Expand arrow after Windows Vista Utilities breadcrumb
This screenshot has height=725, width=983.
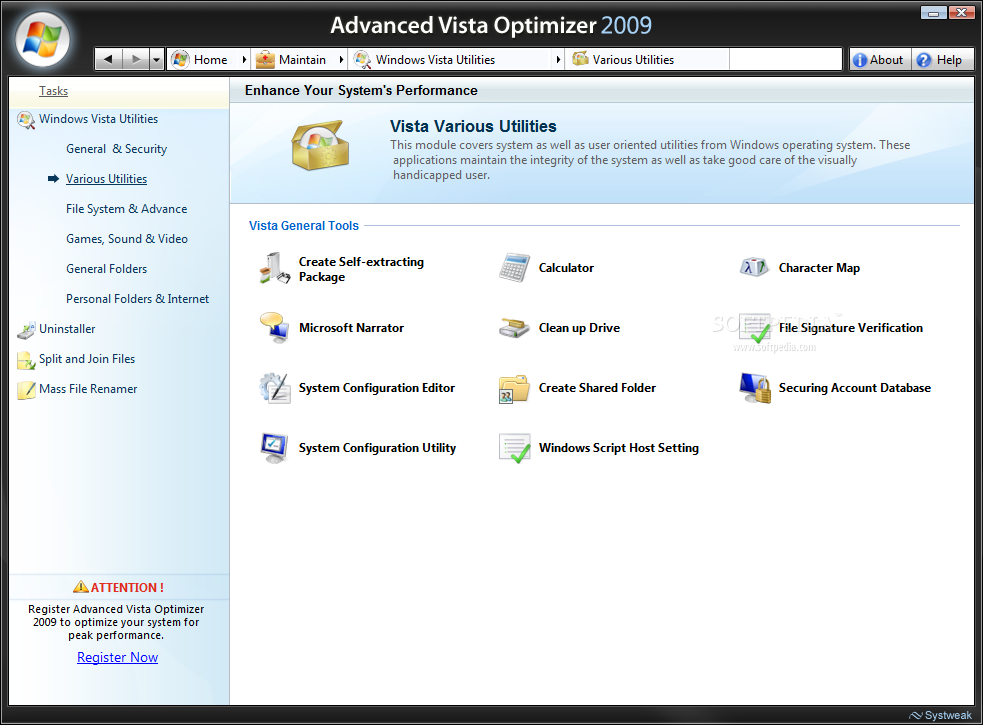click(557, 60)
